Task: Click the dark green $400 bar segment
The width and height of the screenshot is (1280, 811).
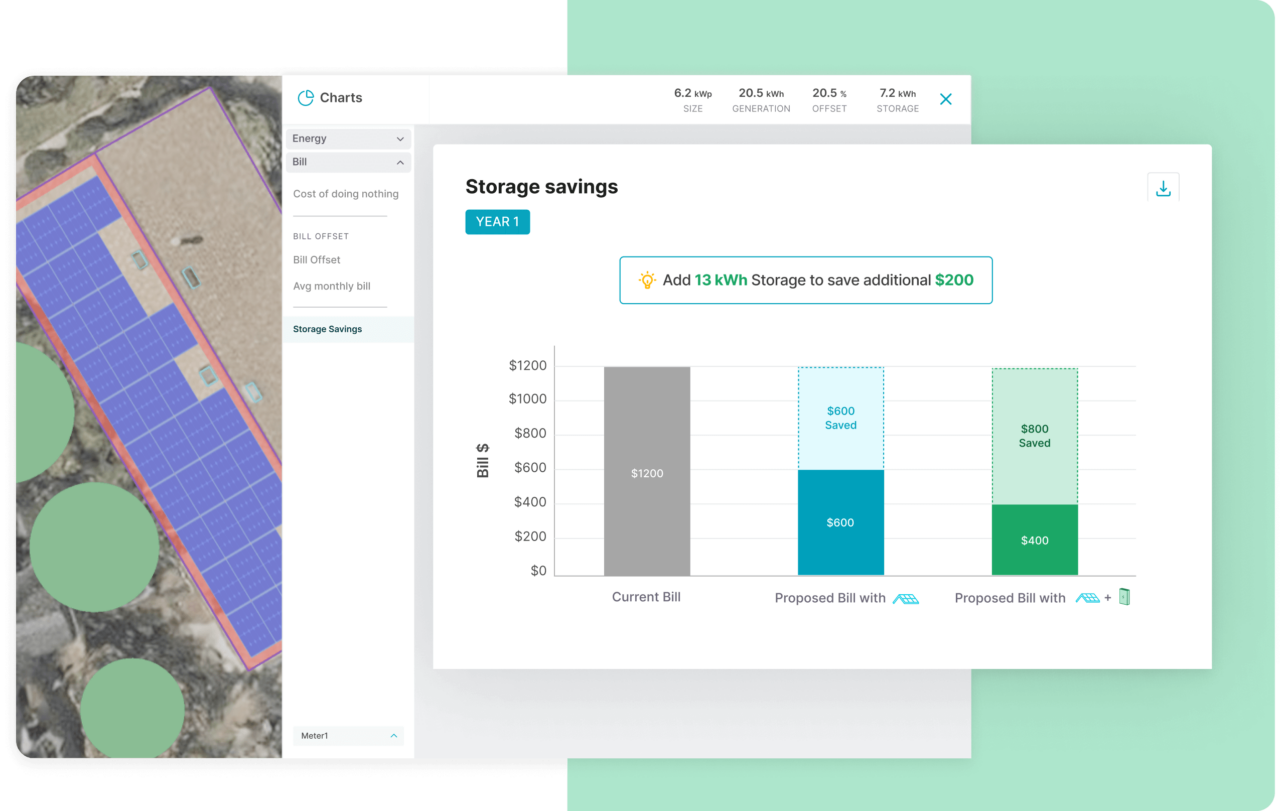Action: coord(1034,540)
